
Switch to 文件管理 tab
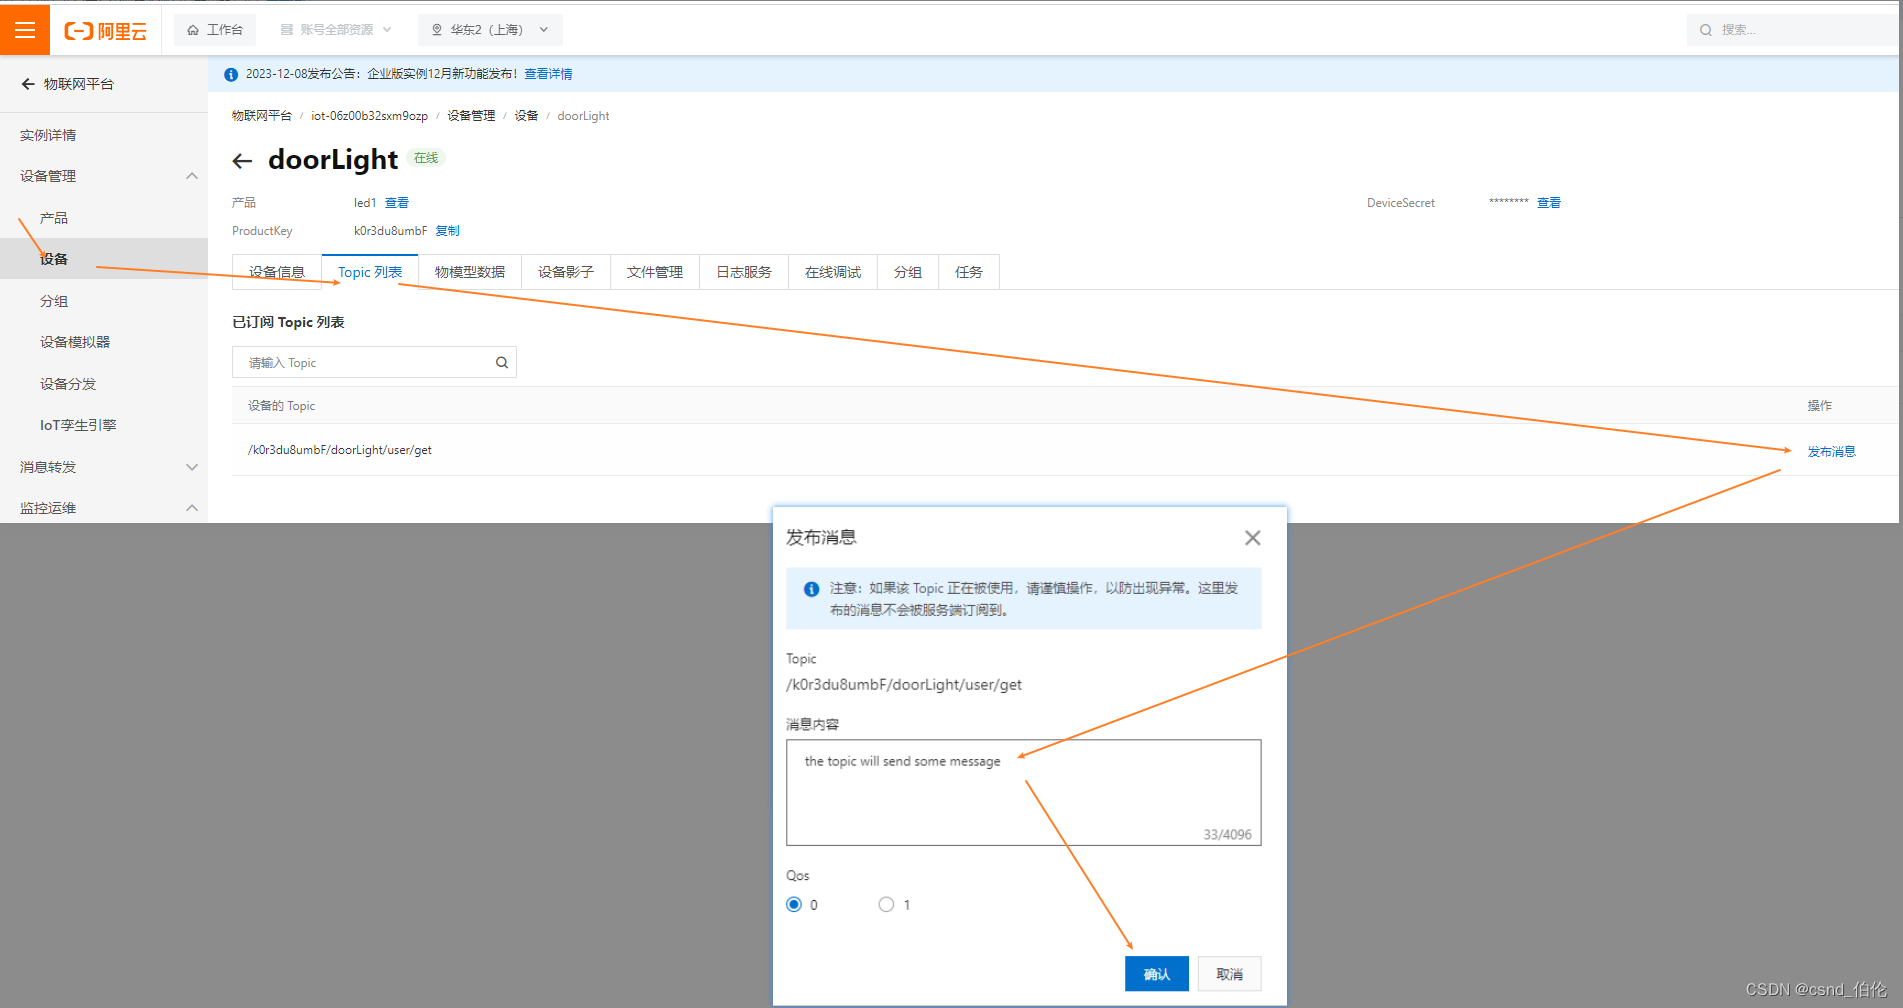click(655, 272)
